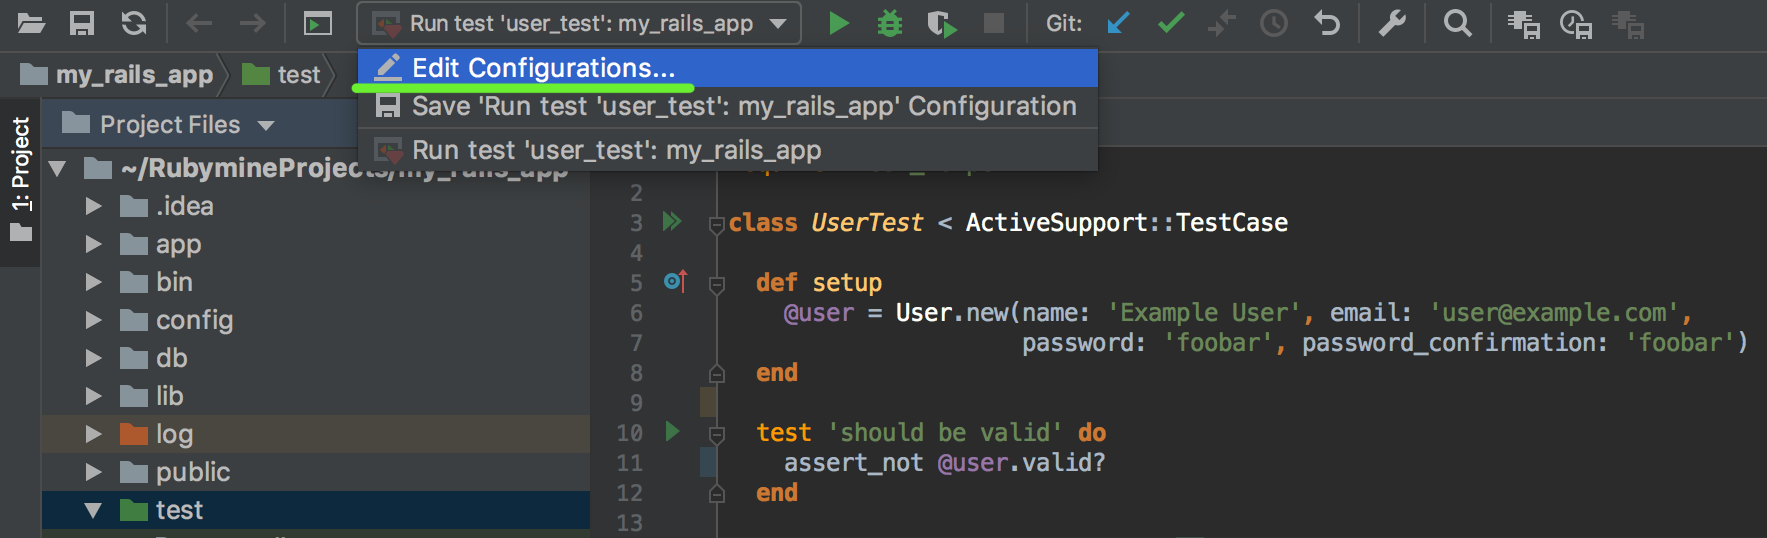Run the configuration with the green play icon
1767x538 pixels.
839,23
